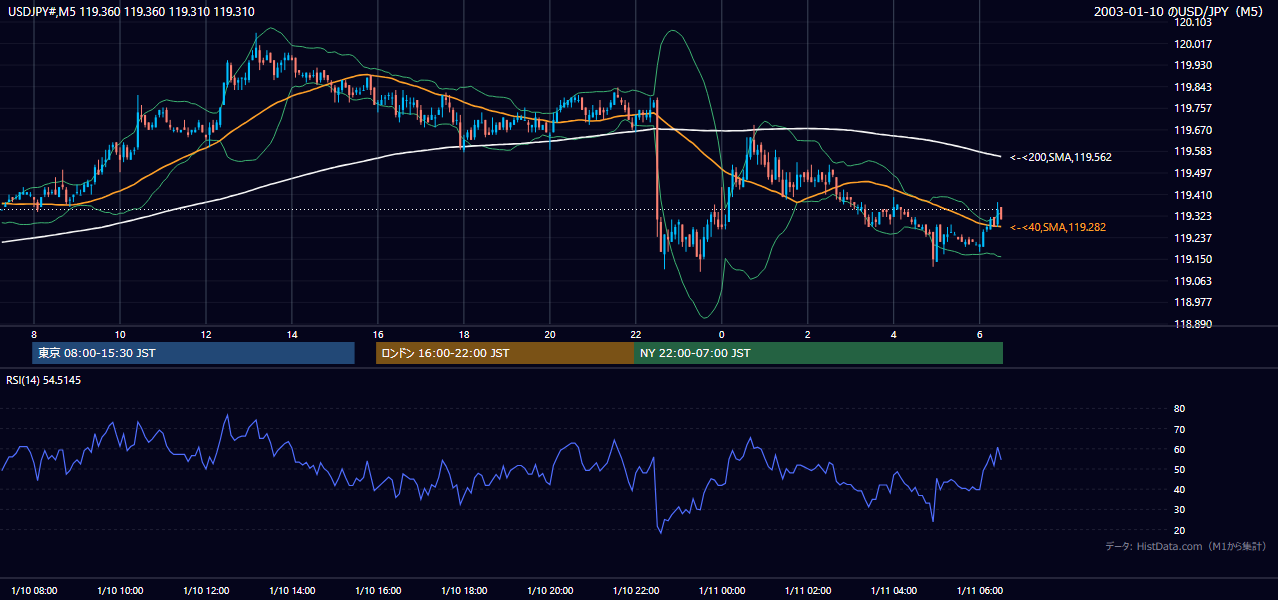
Task: Select the NY 22:00-07:00 JST session bar
Action: [x=818, y=353]
